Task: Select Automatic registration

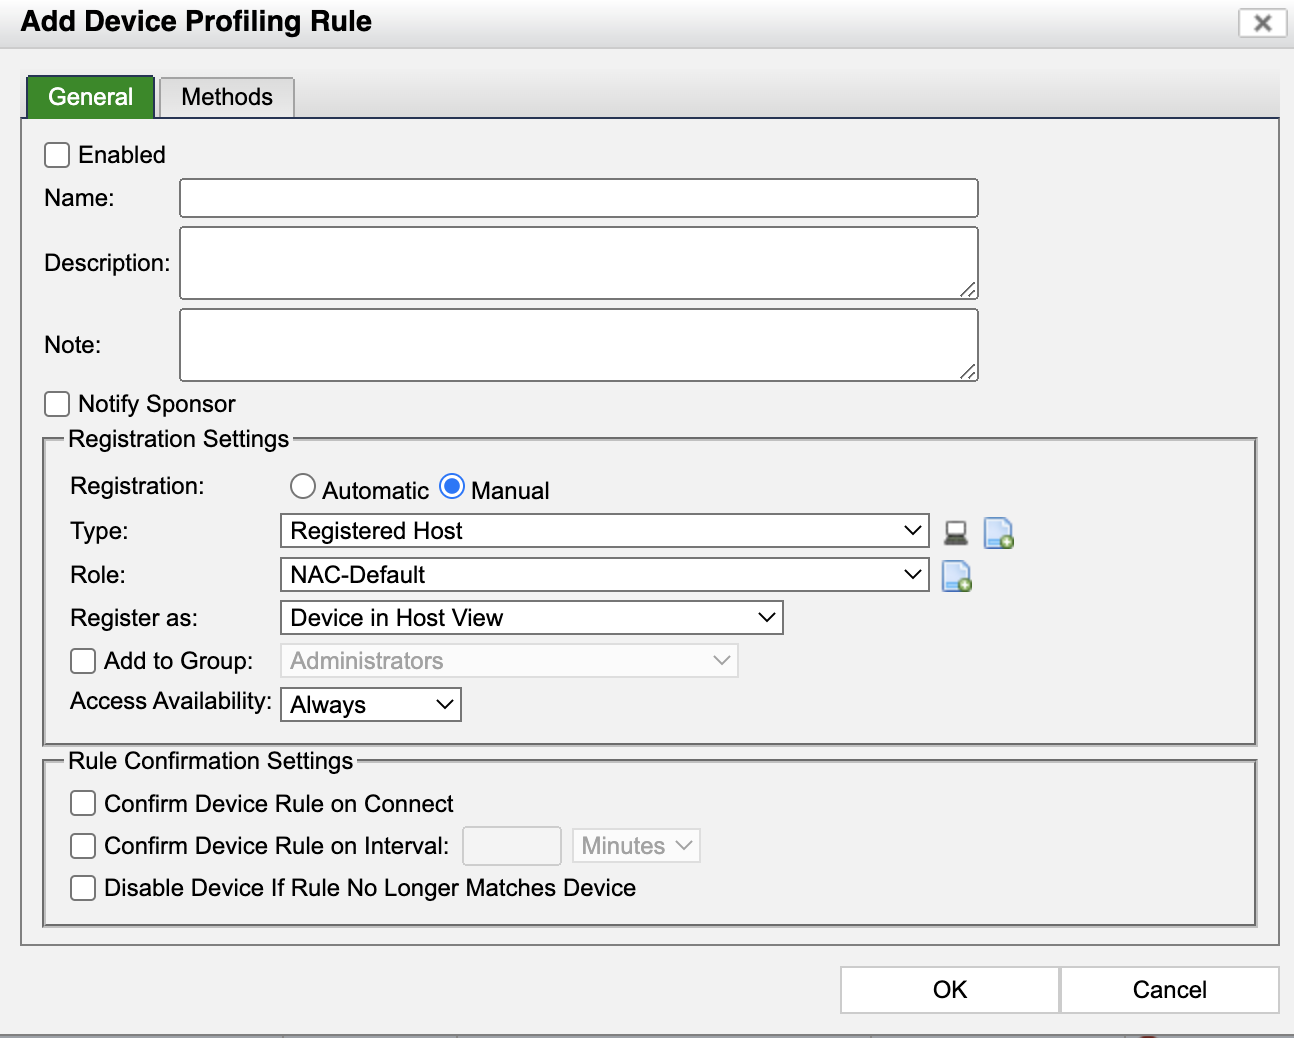Action: pyautogui.click(x=303, y=487)
